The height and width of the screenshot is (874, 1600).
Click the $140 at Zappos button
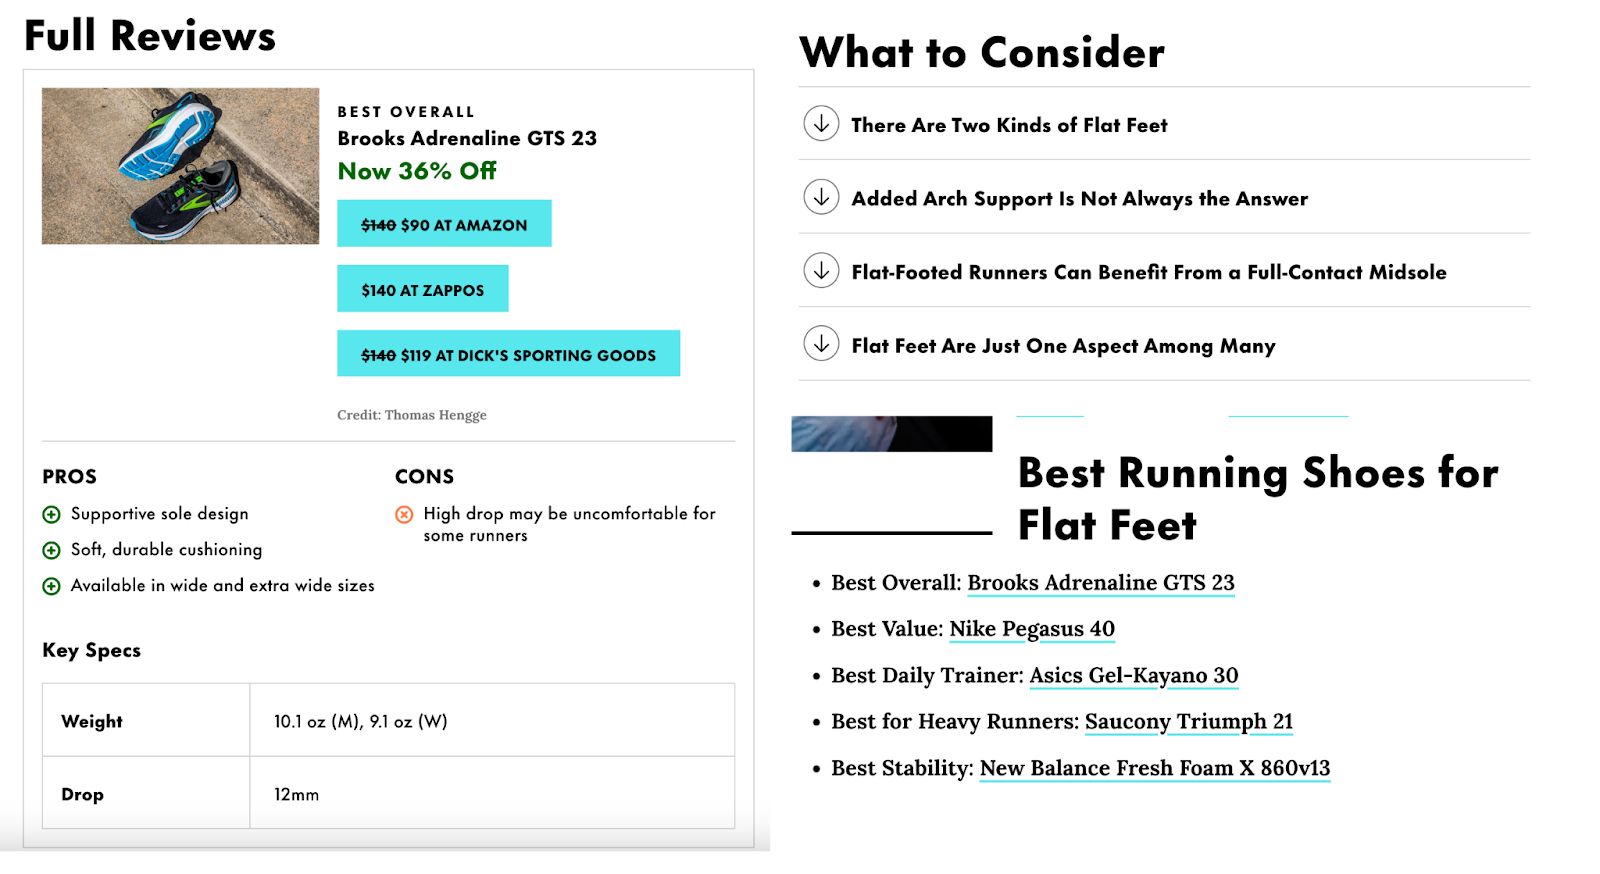point(423,289)
